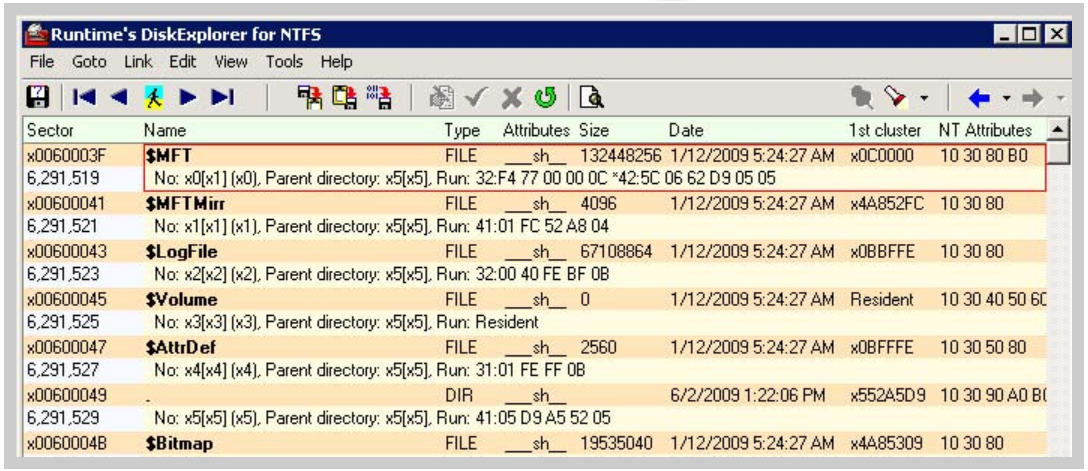The image size is (1088, 471).
Task: Jump to the first sector button
Action: coord(83,99)
